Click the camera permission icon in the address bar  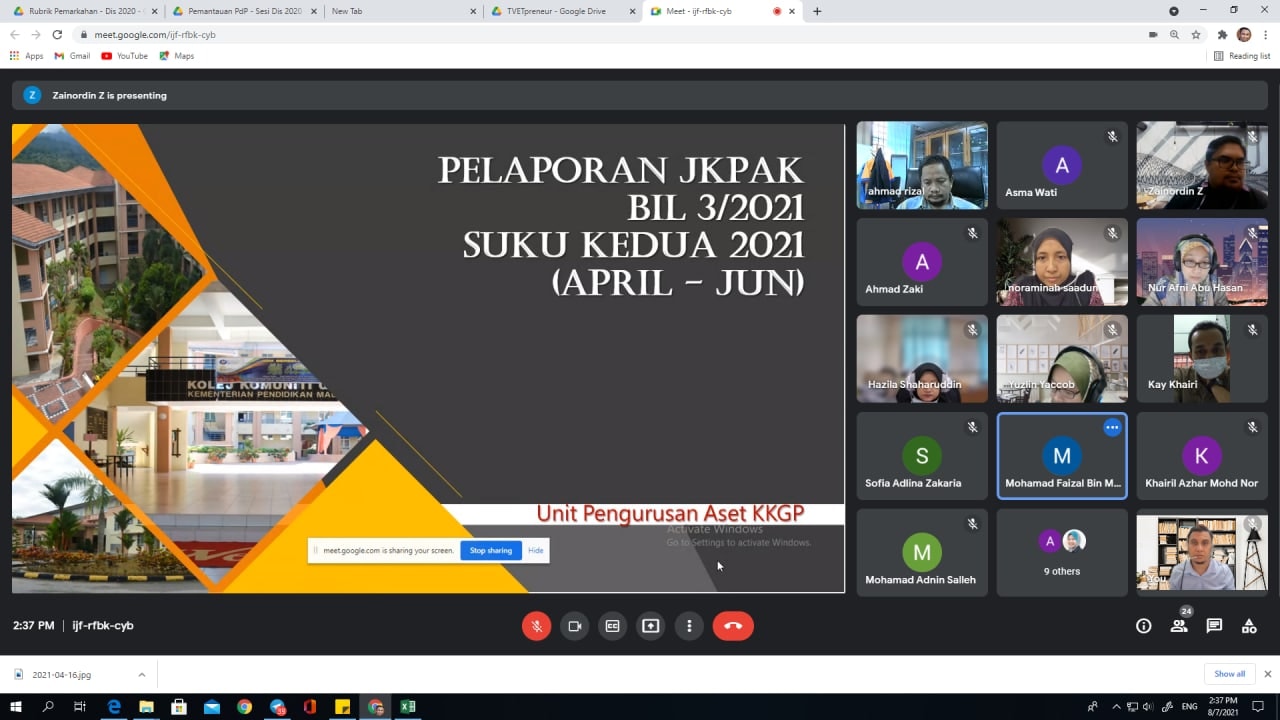[1153, 34]
